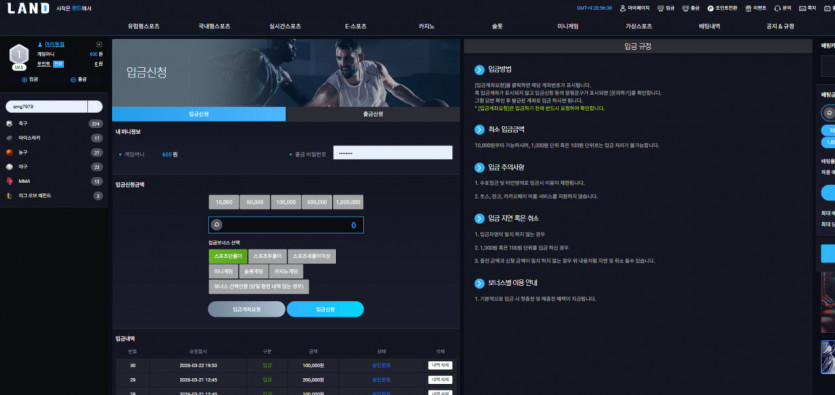The width and height of the screenshot is (835, 395).
Task: Open the event gift icon
Action: click(748, 8)
